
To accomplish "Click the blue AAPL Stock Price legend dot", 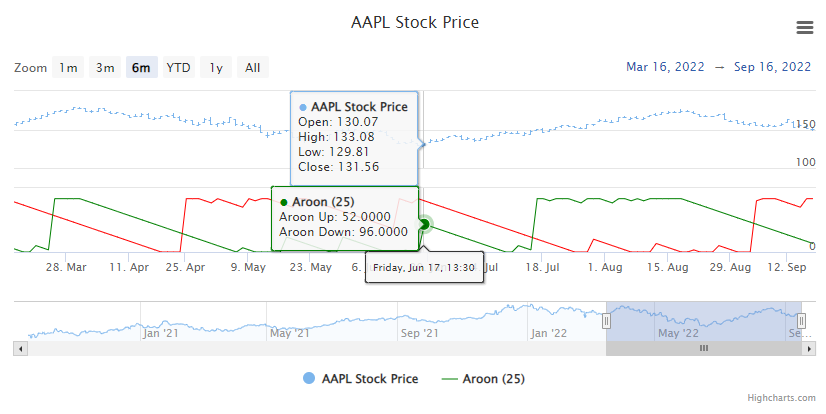I will (x=308, y=379).
